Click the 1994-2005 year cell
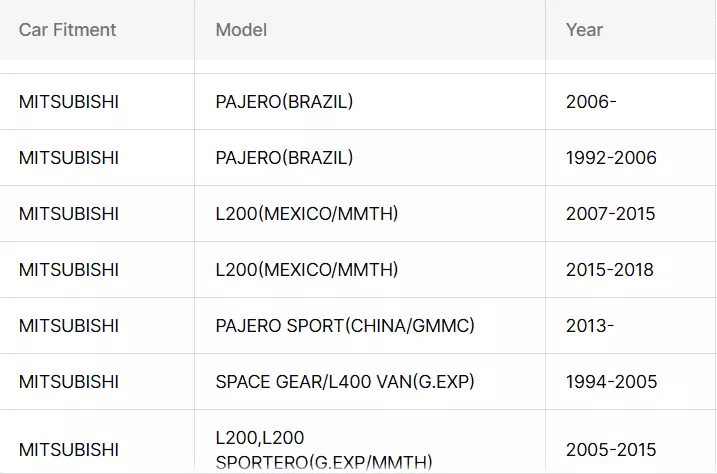717x474 pixels. click(x=611, y=382)
